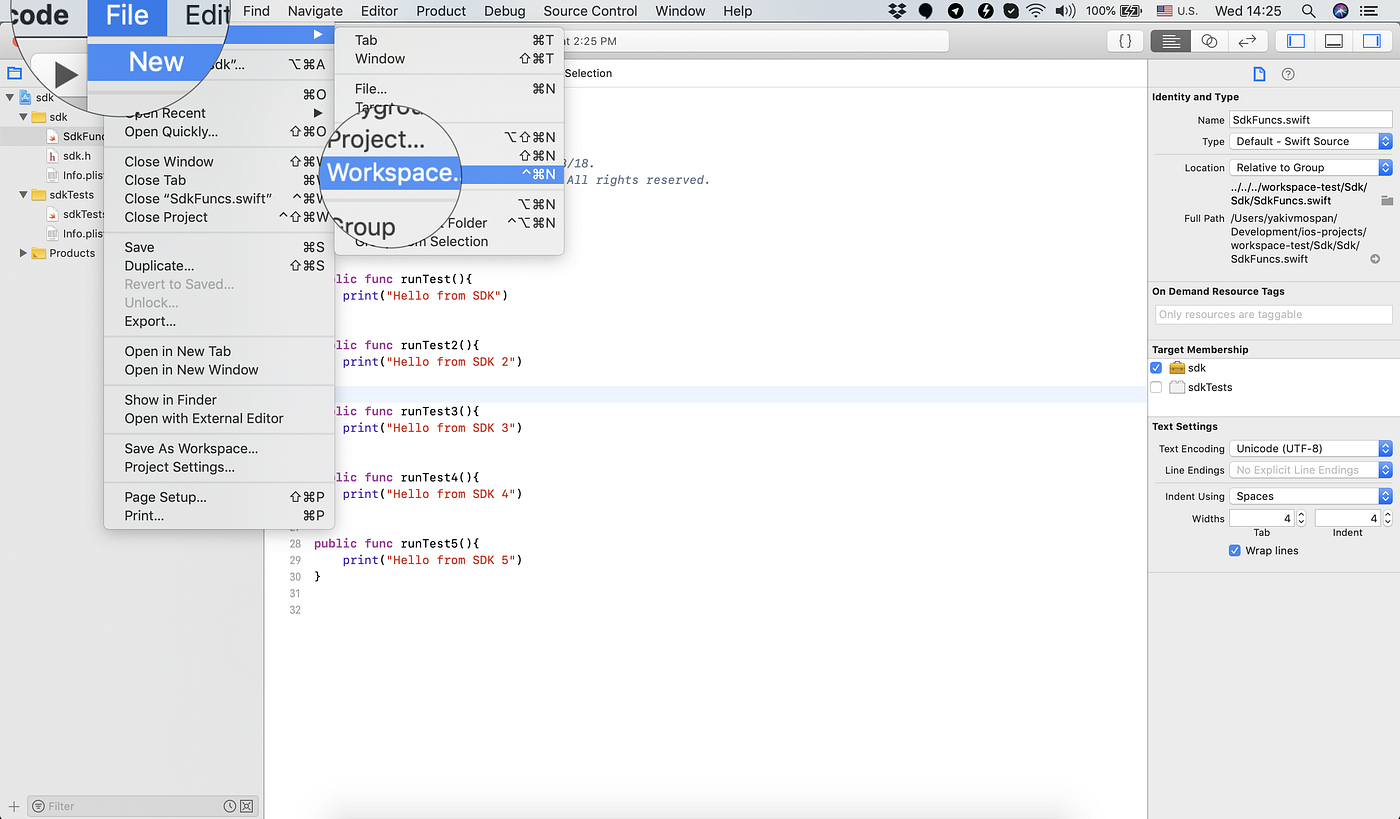1400x819 pixels.
Task: Uncheck sdk target membership
Action: tap(1156, 368)
